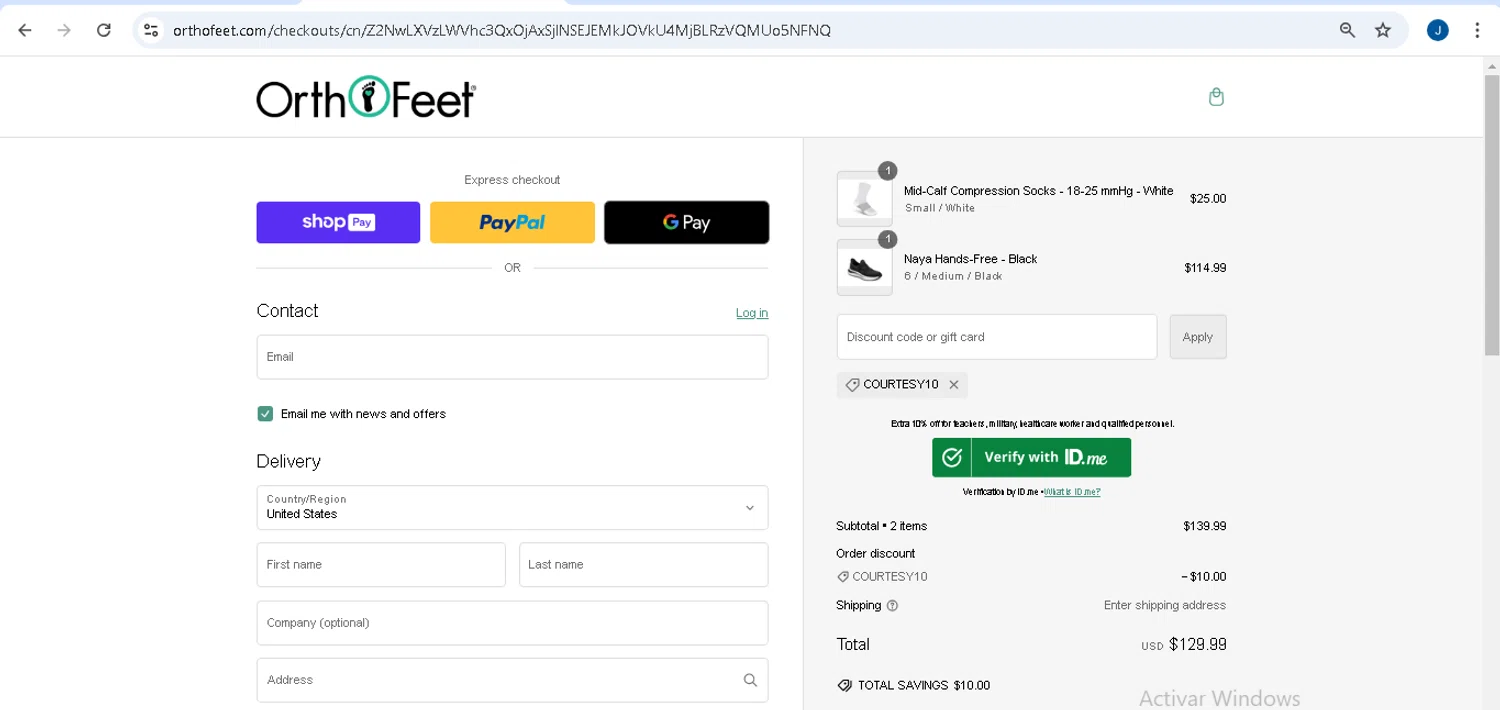The width and height of the screenshot is (1500, 710).
Task: Click Apply discount button
Action: [x=1198, y=337]
